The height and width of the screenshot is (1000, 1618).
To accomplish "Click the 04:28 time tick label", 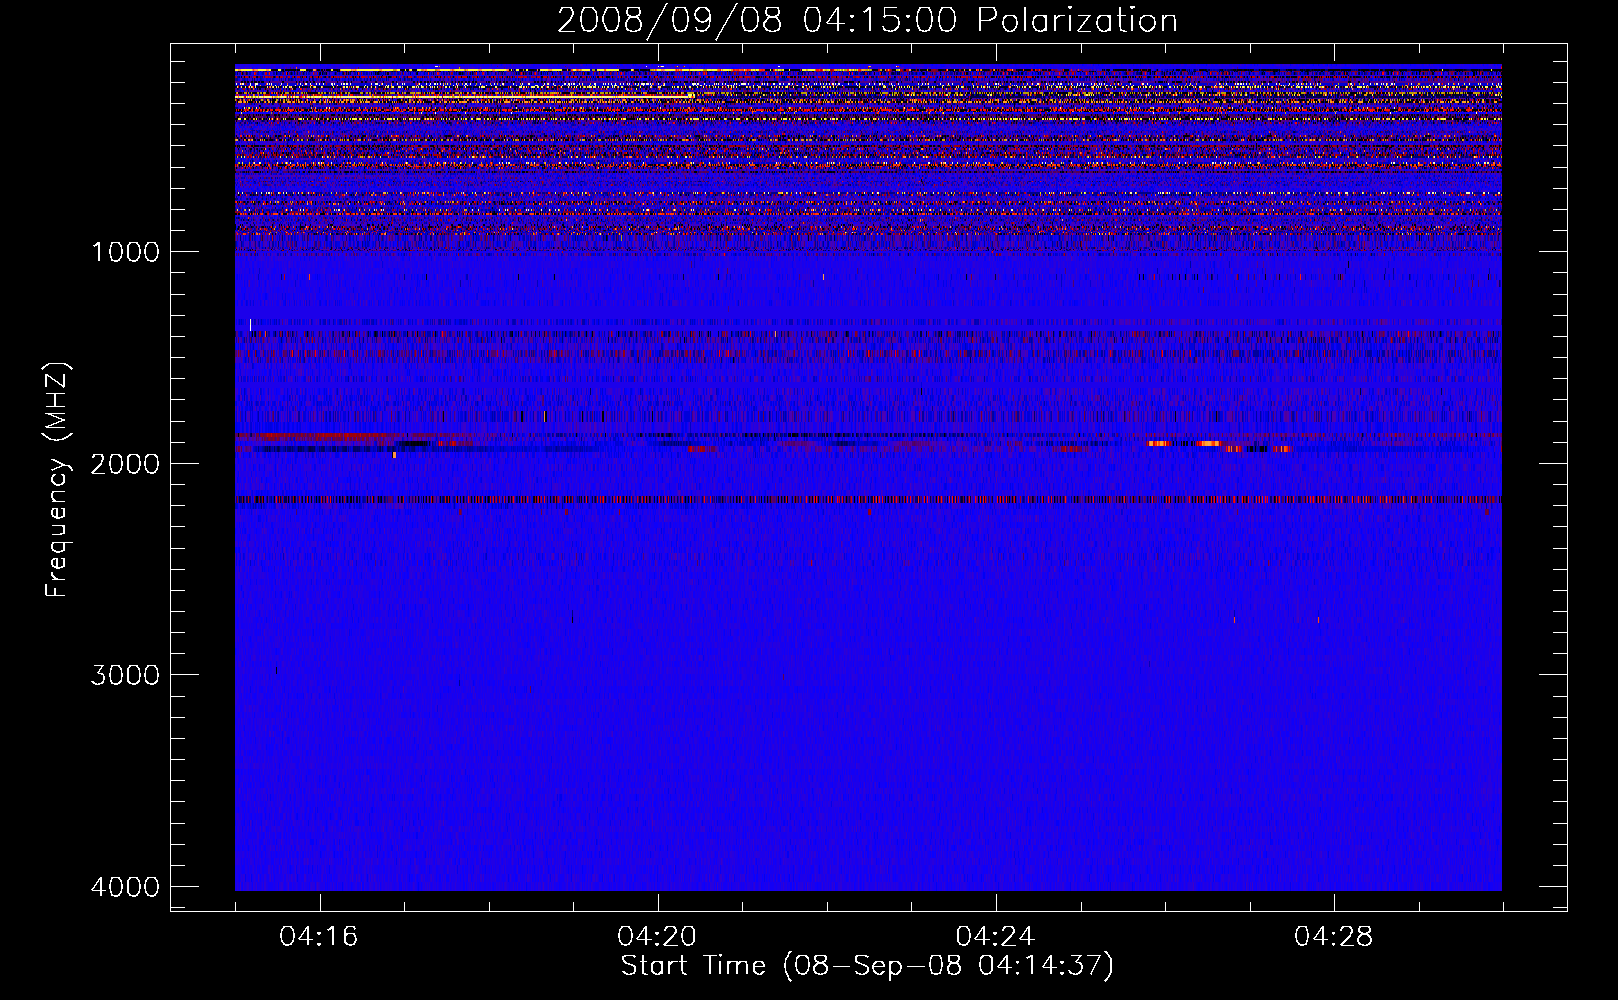I will [1333, 936].
